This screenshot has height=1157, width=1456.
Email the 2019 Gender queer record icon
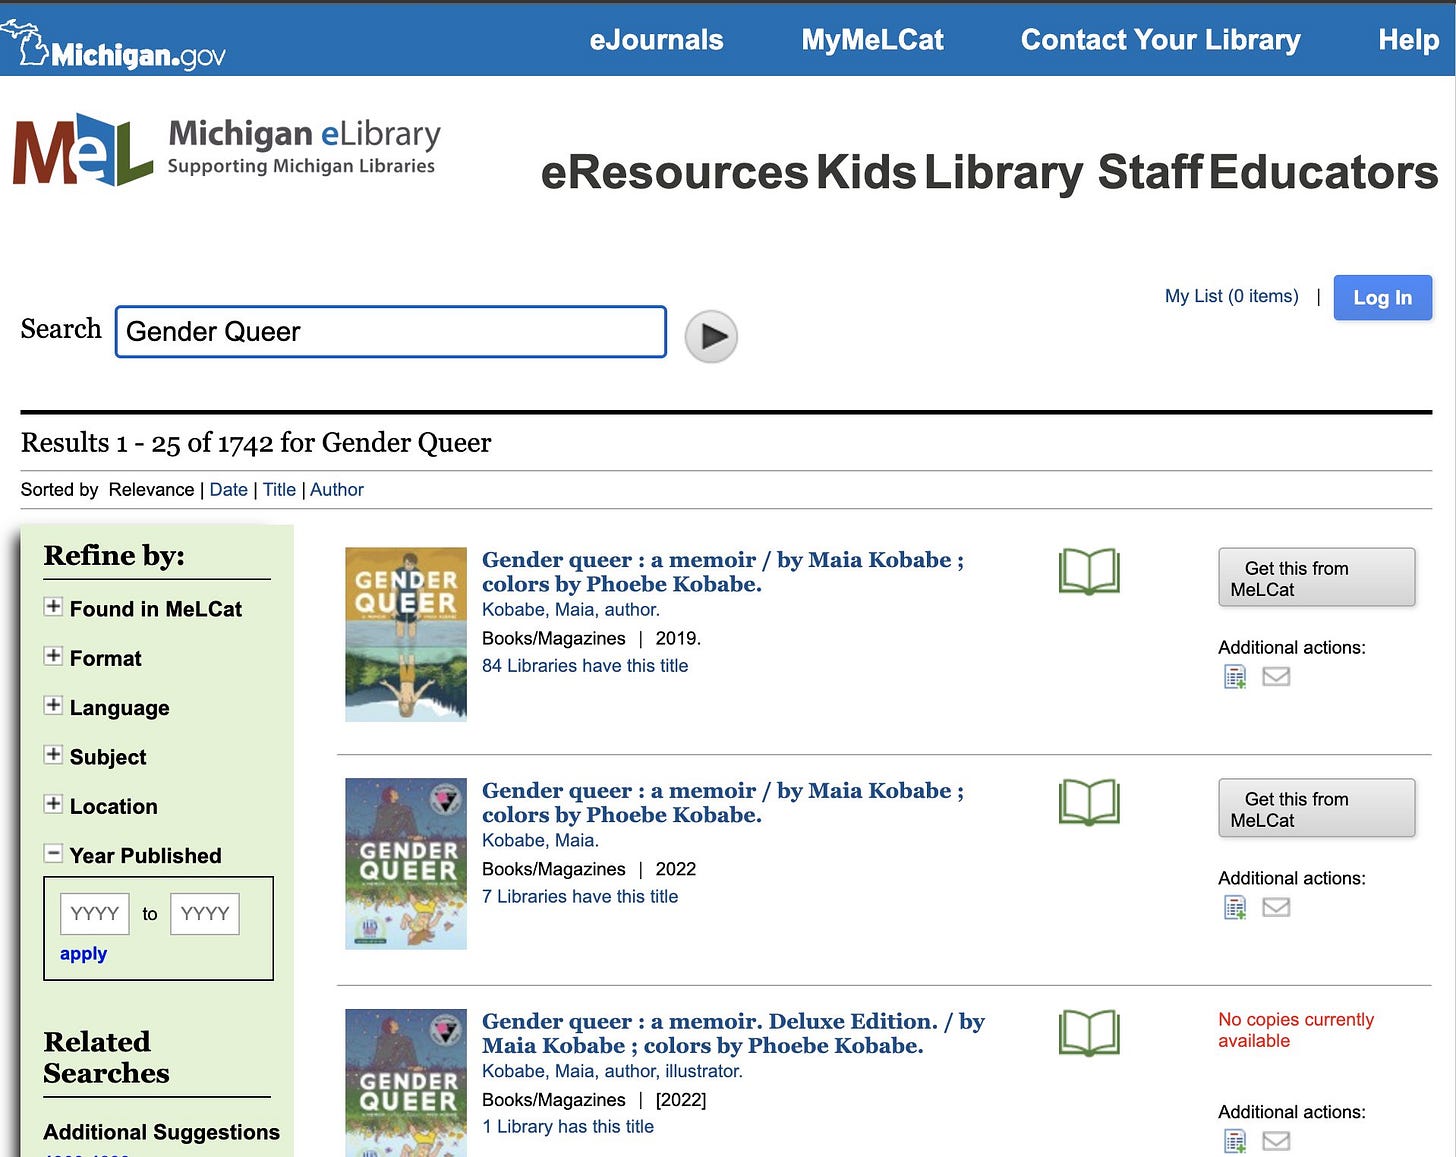click(1276, 677)
